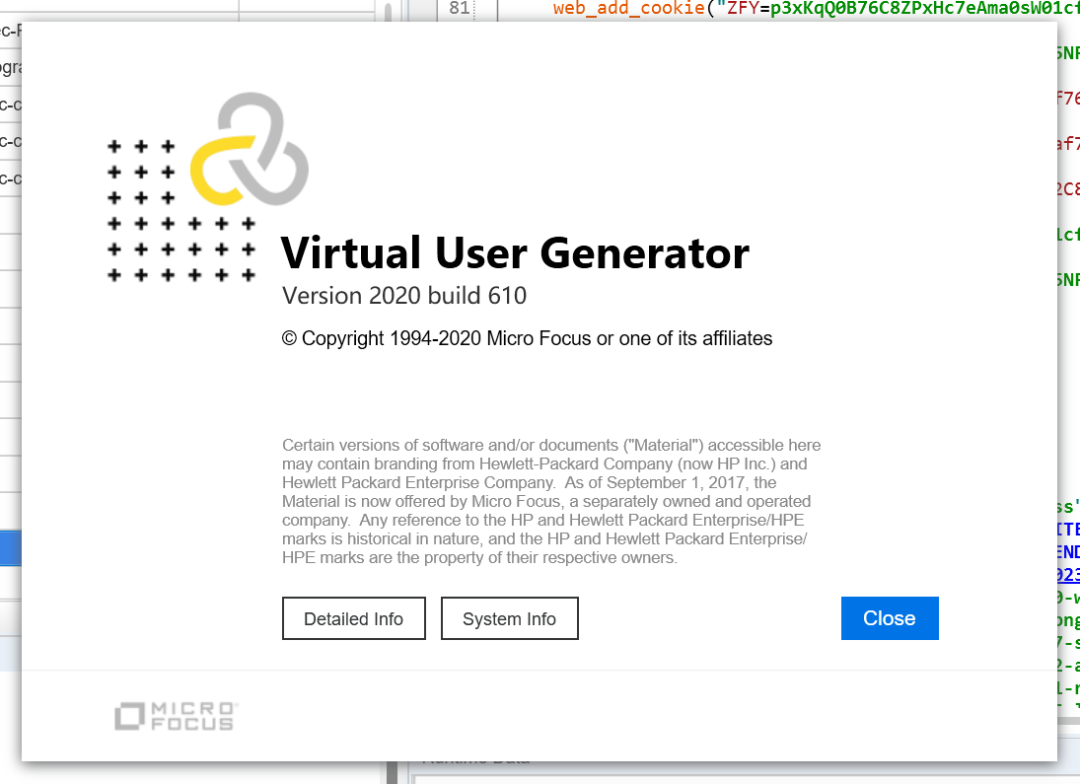Click the left panel's vertical scrollbar thumb
The height and width of the screenshot is (784, 1080).
pos(388,12)
